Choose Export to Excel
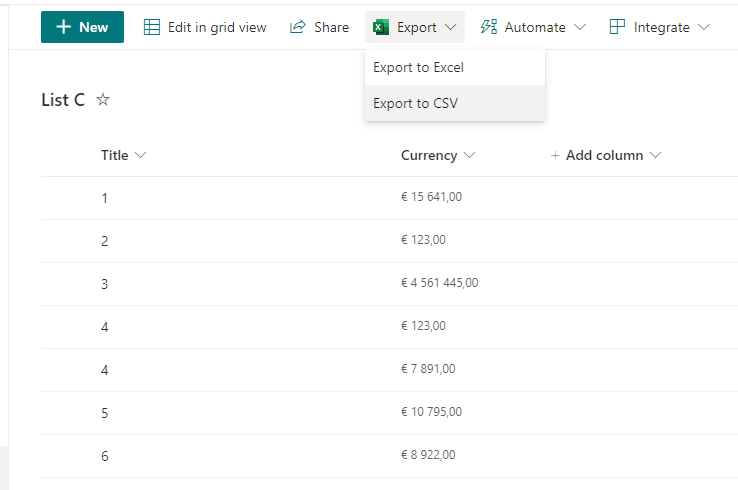Image resolution: width=738 pixels, height=490 pixels. [418, 67]
